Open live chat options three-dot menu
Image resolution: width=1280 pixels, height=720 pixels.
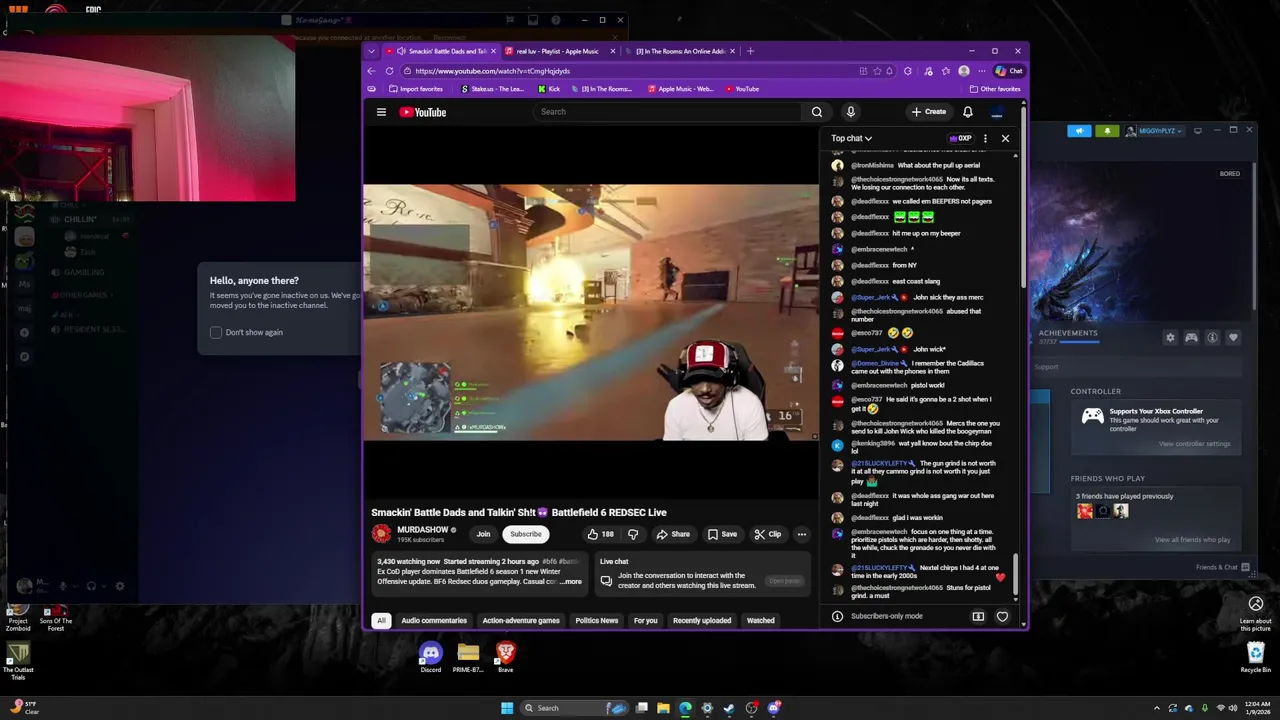pyautogui.click(x=985, y=138)
